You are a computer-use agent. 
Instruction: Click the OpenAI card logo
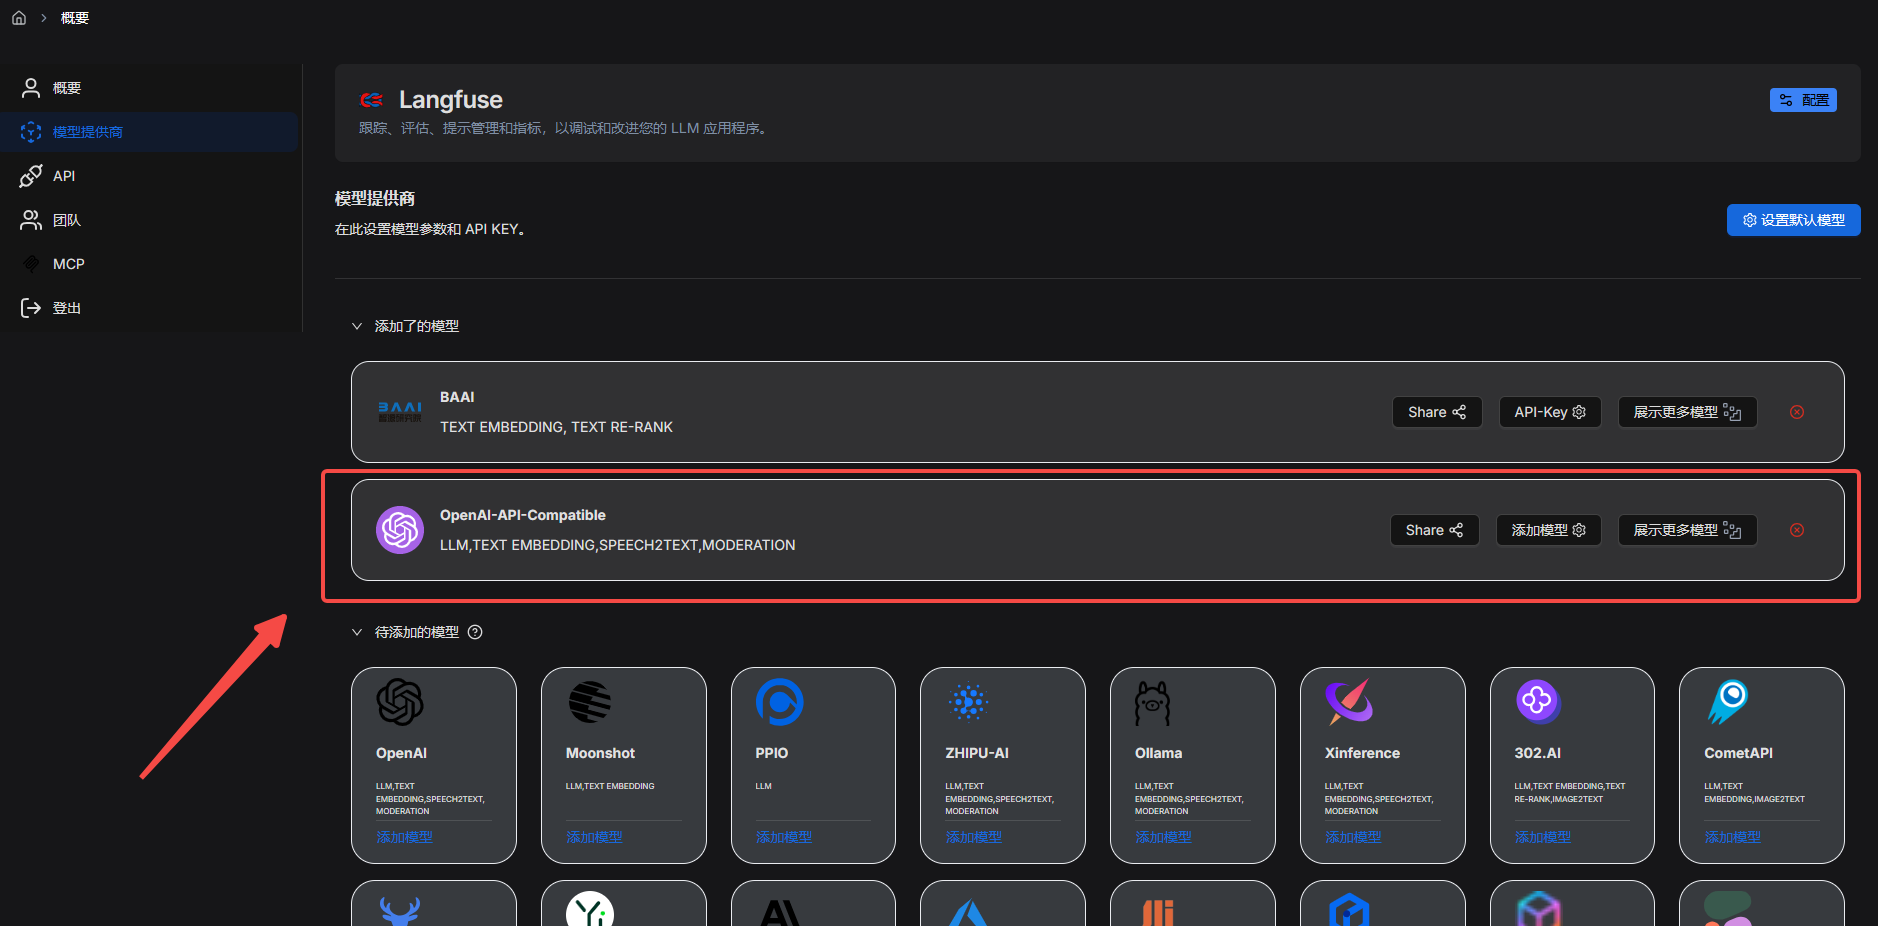(x=400, y=702)
